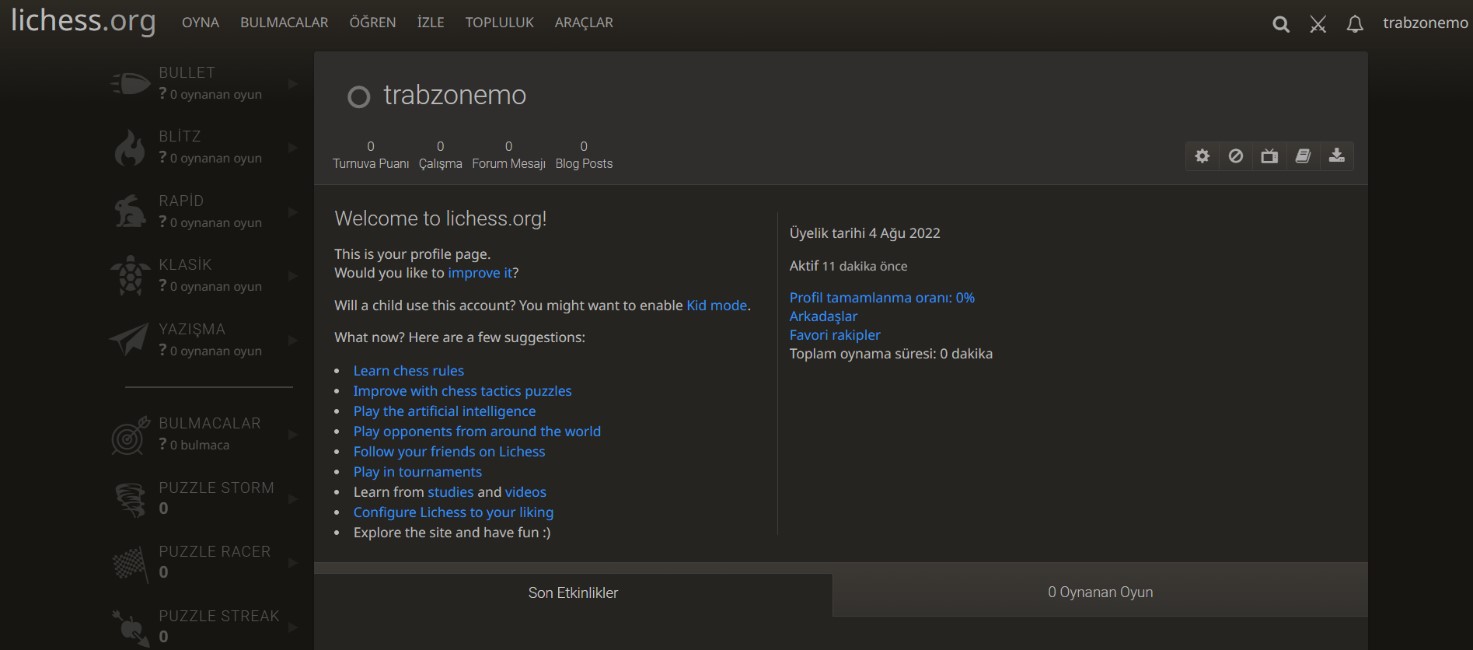
Task: Open the Arkadaşlar link
Action: point(823,316)
